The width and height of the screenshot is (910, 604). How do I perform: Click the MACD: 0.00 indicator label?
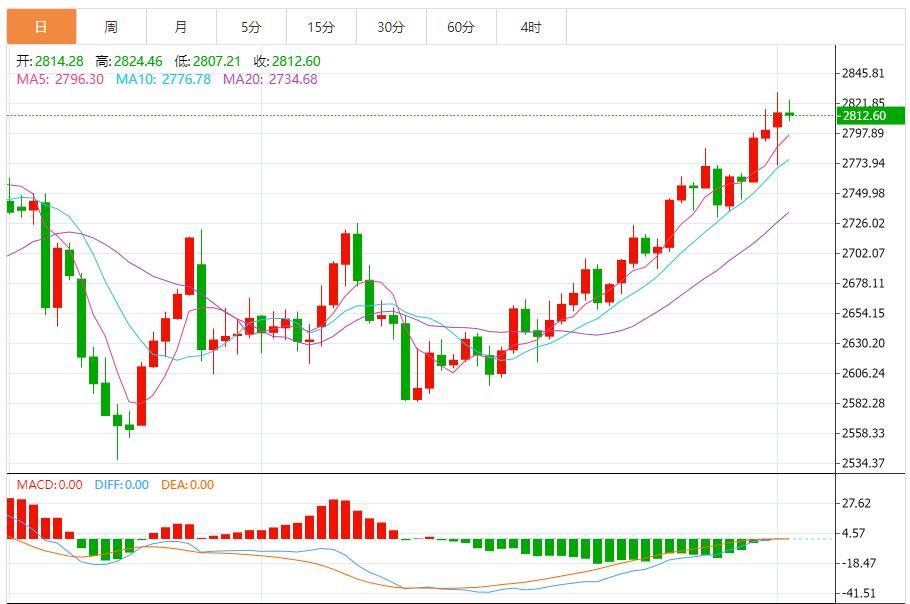coord(49,485)
